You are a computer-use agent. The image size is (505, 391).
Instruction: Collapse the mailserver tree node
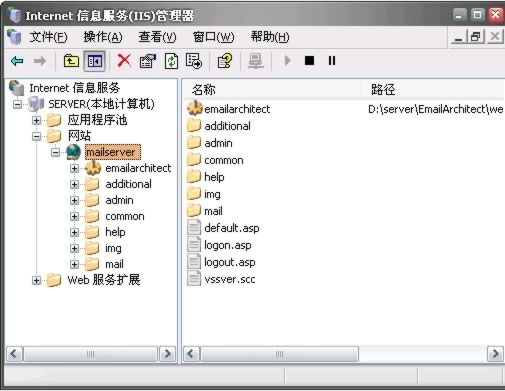55,152
